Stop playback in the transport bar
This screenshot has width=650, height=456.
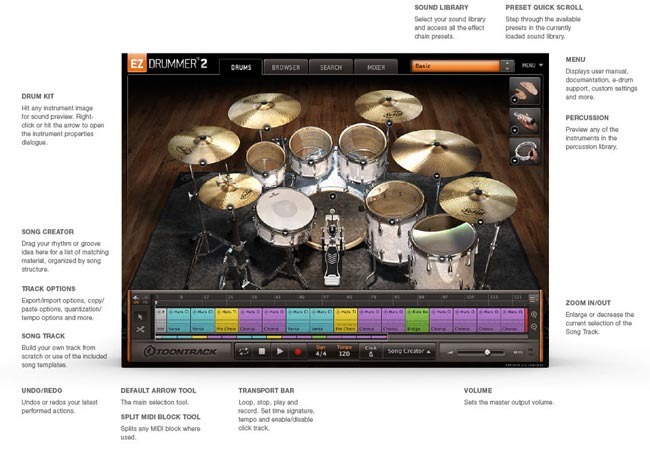tap(262, 352)
